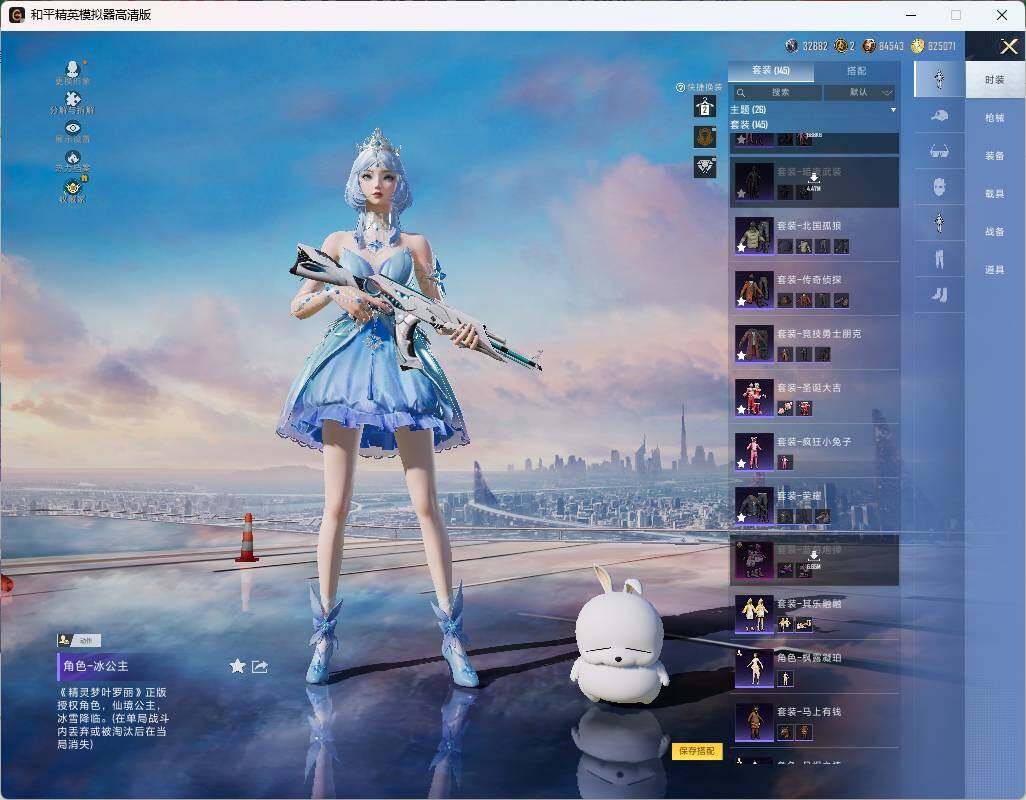Viewport: 1026px width, 800px height.
Task: Open the 装备 side menu
Action: [995, 156]
